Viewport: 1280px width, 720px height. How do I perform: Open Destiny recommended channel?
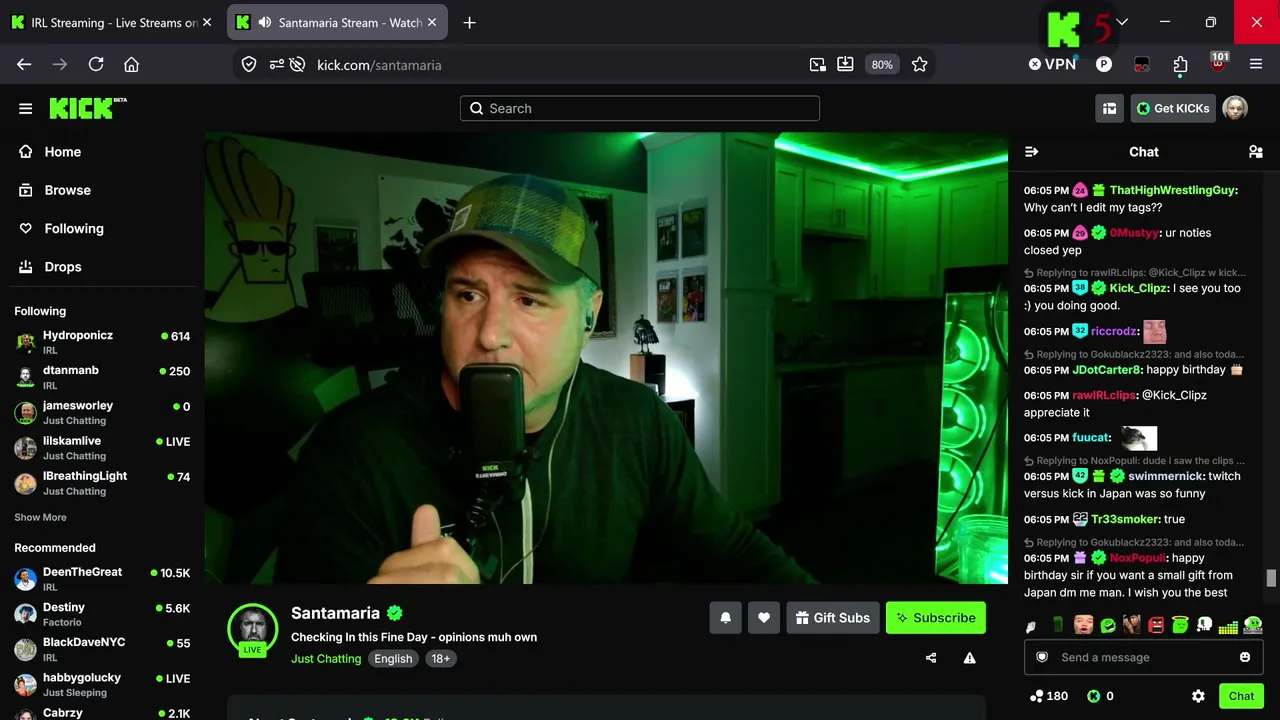pyautogui.click(x=102, y=614)
